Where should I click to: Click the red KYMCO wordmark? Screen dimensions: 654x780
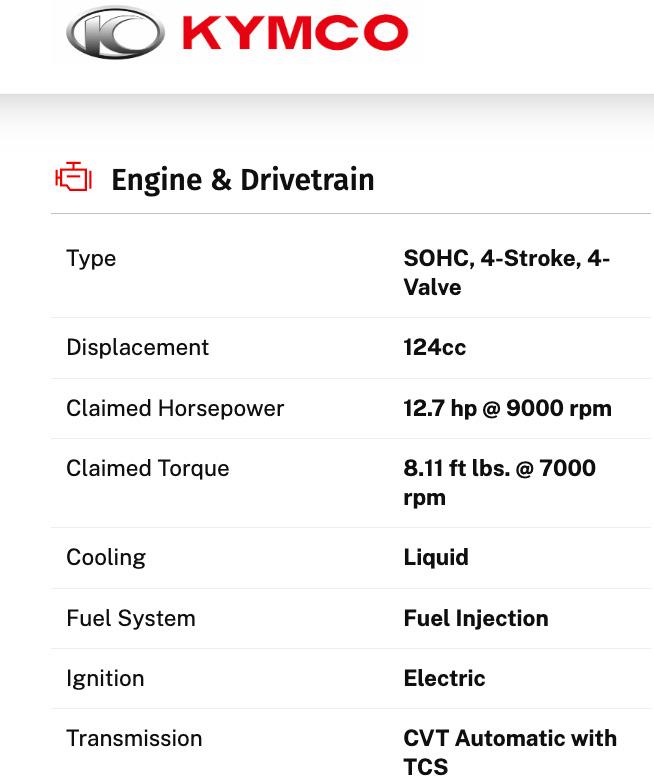pos(295,32)
